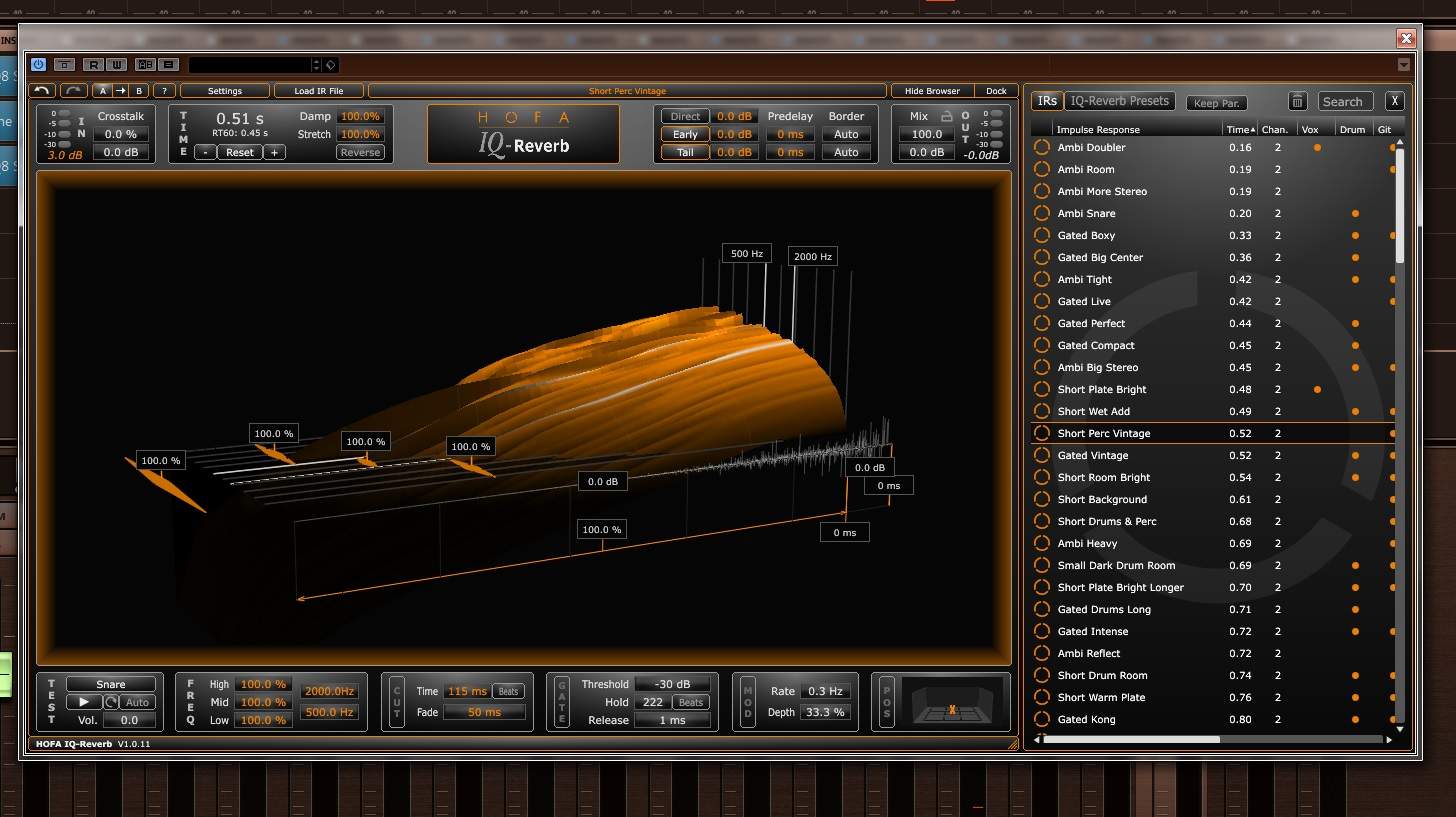Click the Load IR File button
Viewport: 1456px width, 817px height.
click(319, 91)
